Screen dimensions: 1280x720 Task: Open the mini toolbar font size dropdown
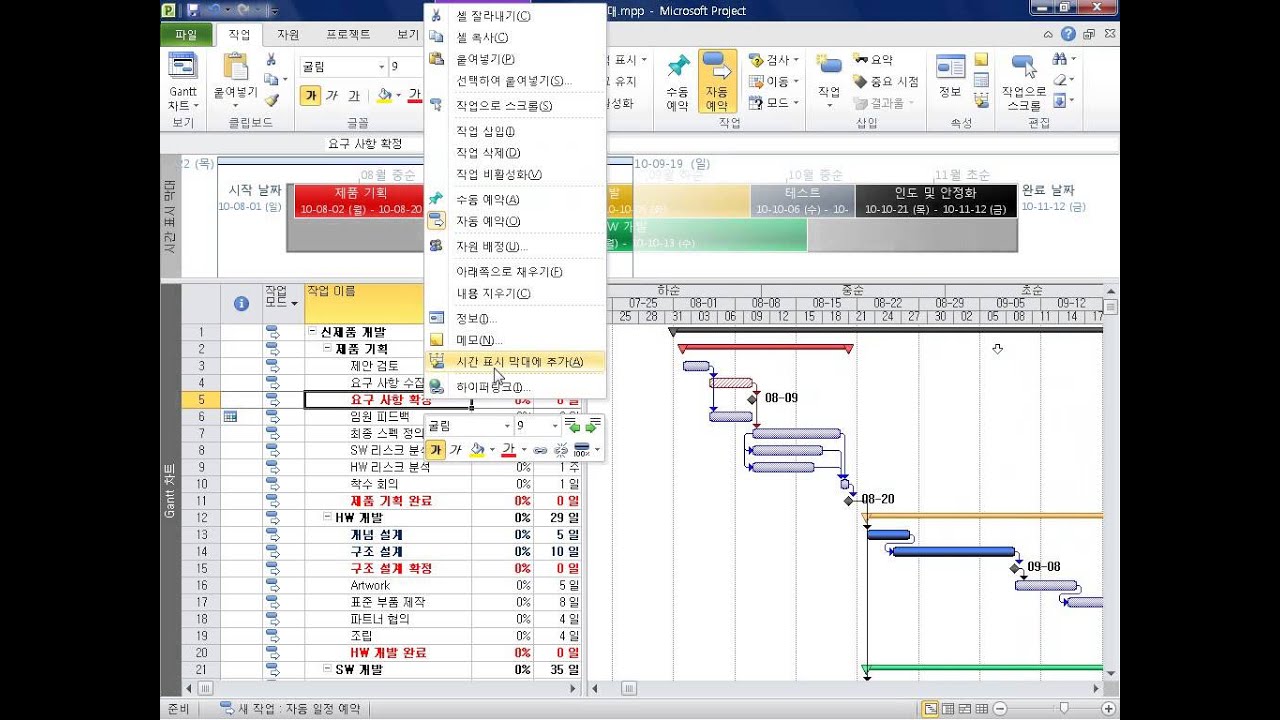pos(555,426)
